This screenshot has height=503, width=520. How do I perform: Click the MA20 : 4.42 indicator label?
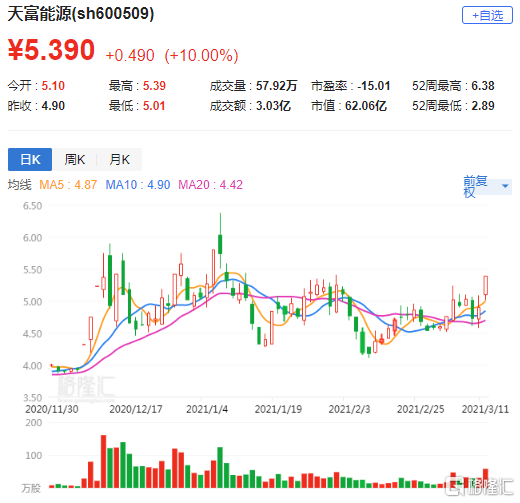pyautogui.click(x=210, y=185)
